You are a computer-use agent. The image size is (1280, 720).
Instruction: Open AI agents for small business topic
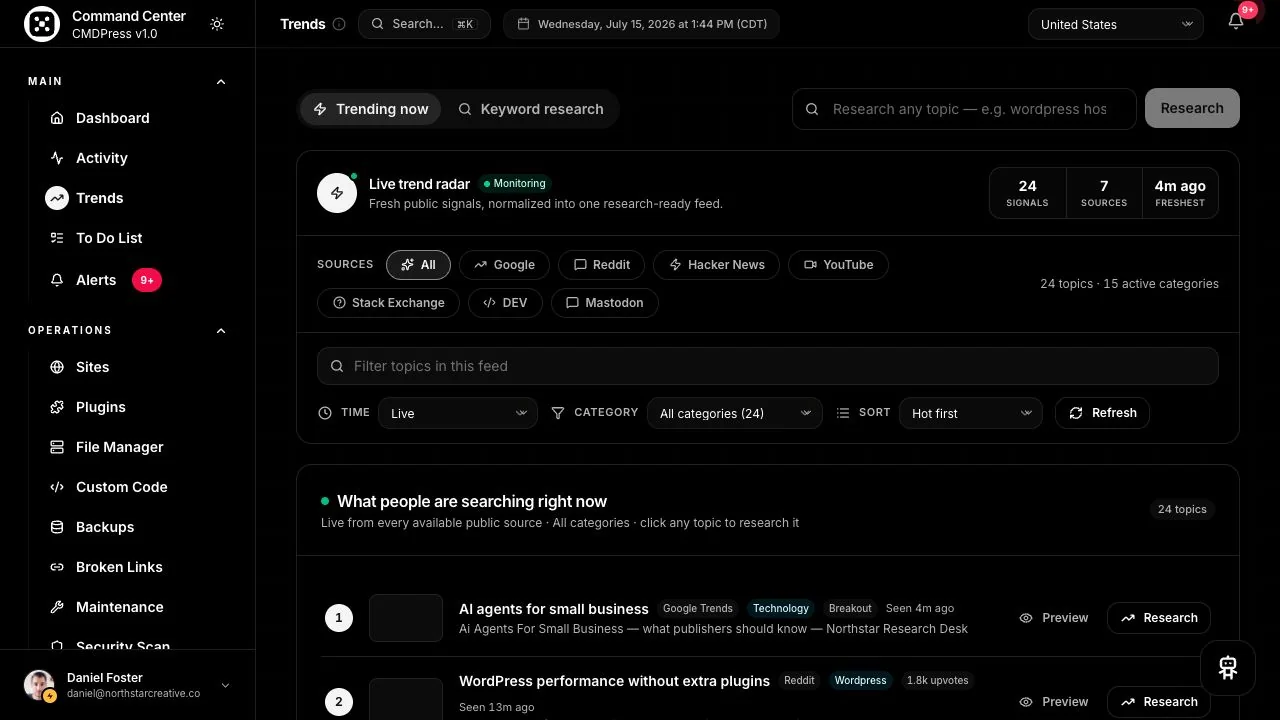(x=554, y=609)
